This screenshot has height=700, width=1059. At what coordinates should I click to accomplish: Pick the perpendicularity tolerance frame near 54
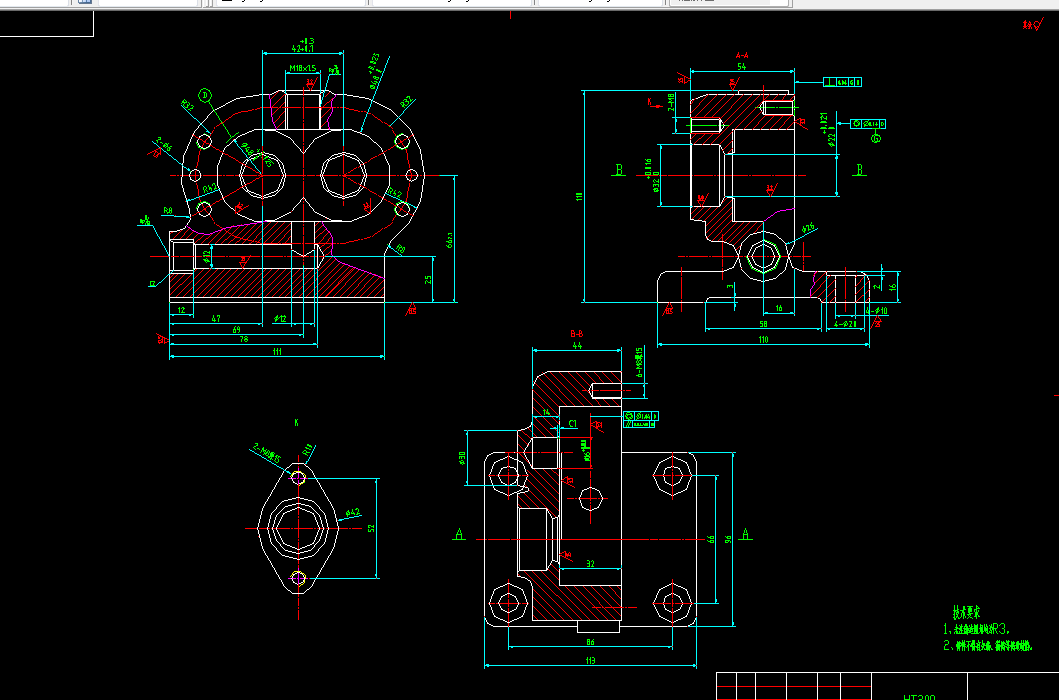842,82
